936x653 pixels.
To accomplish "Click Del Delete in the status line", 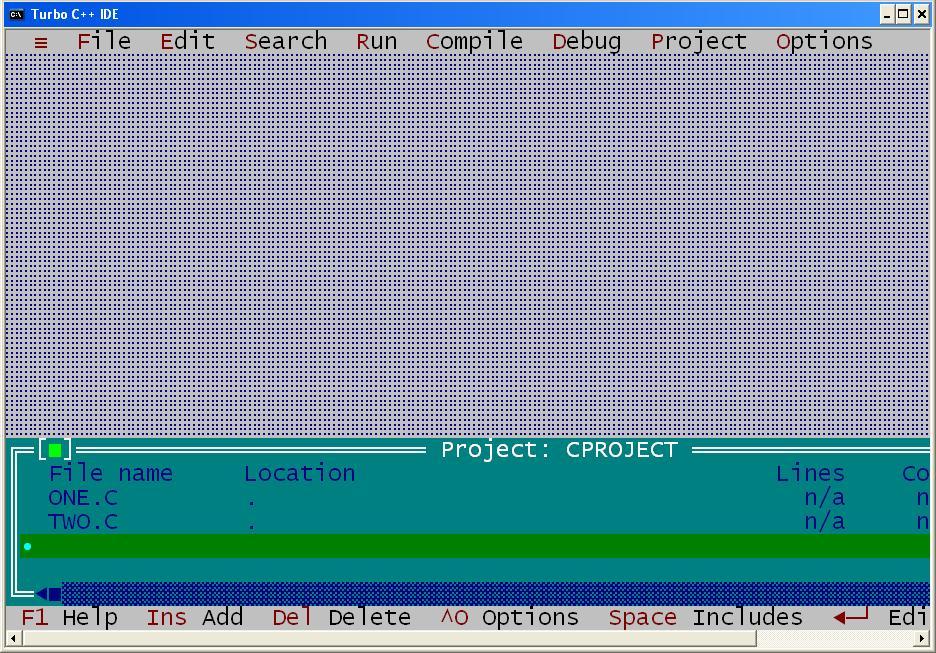I will [341, 617].
